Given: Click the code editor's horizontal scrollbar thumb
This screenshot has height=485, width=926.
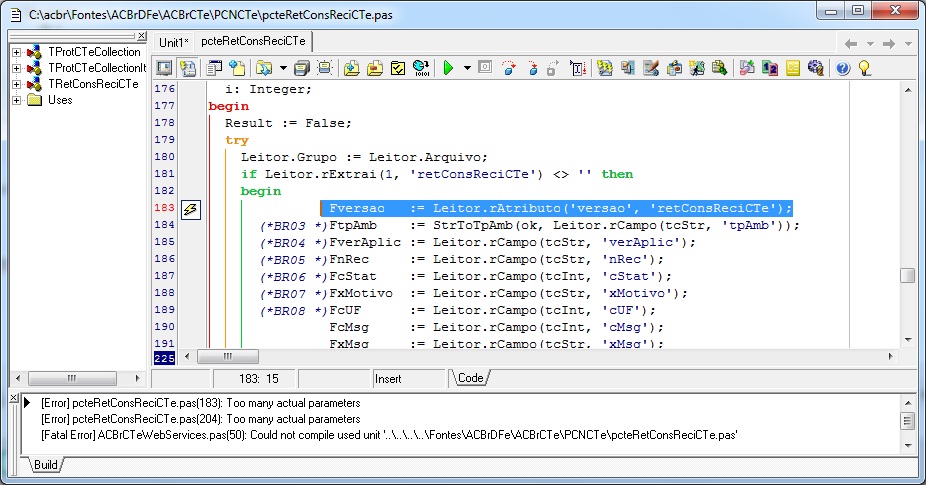Looking at the screenshot, I should click(x=227, y=356).
